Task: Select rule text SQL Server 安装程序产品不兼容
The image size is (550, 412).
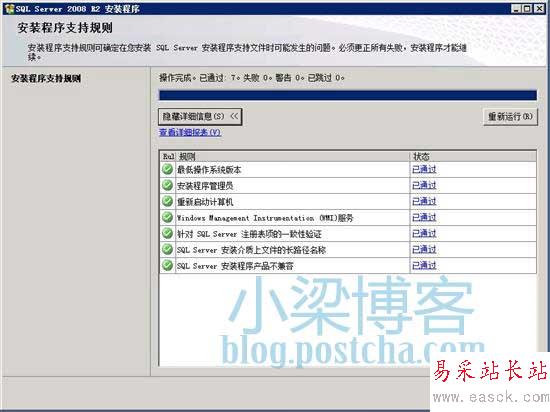Action: [235, 266]
